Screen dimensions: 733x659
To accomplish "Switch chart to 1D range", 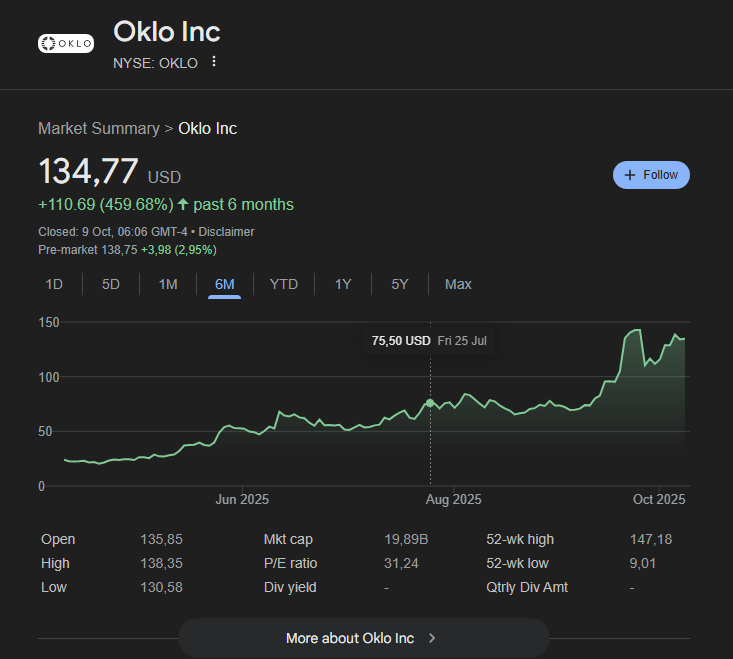I will pyautogui.click(x=54, y=284).
